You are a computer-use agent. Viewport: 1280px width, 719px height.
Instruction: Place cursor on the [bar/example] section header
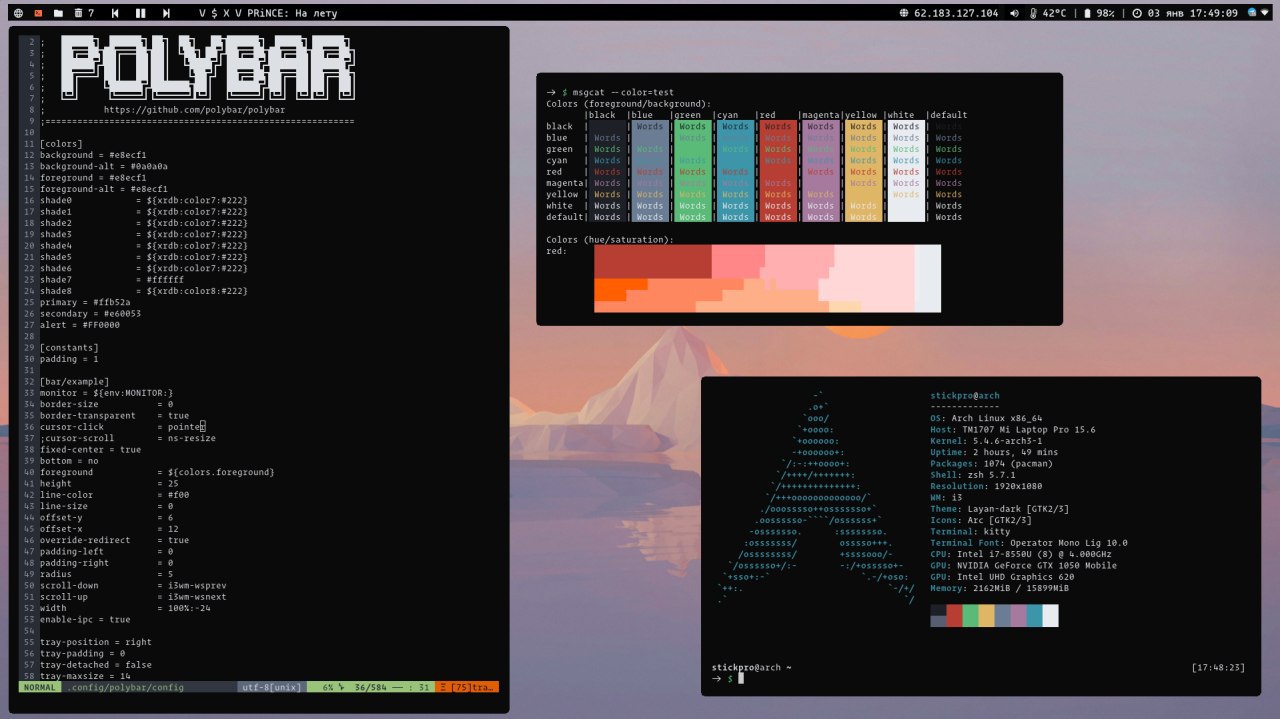(74, 382)
